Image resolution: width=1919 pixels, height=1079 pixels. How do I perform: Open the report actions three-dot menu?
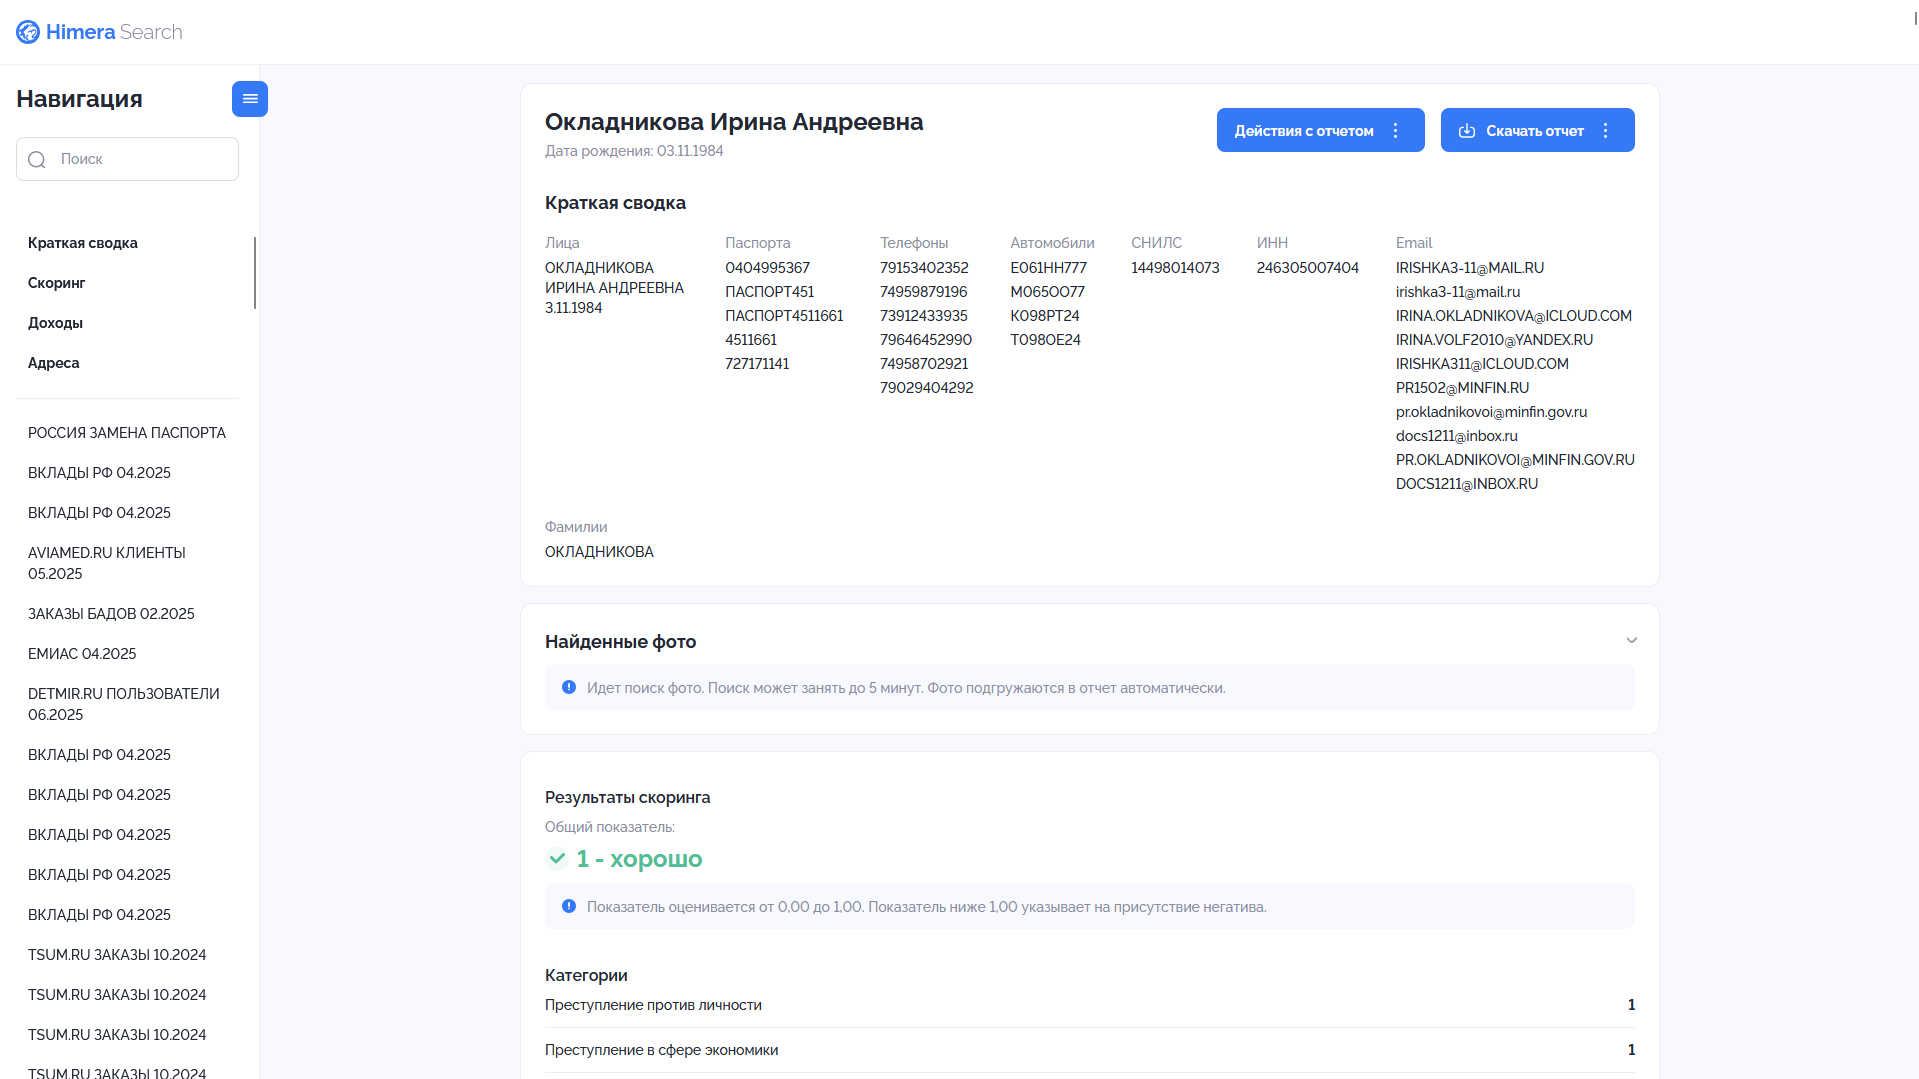[1396, 131]
